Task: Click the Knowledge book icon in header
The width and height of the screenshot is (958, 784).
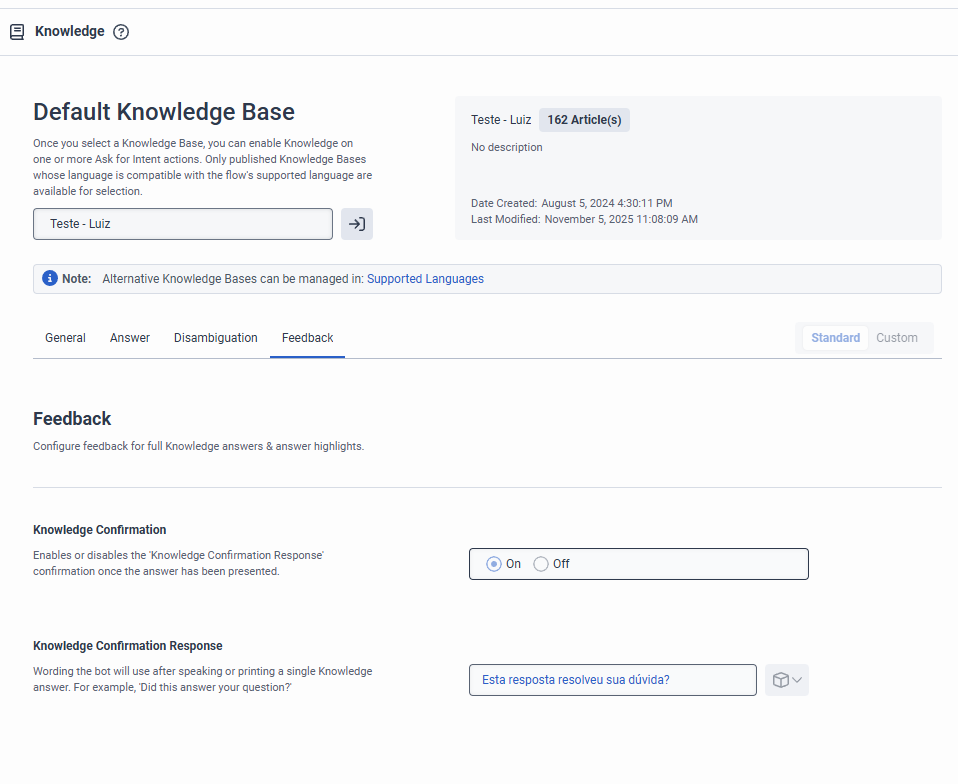Action: [x=17, y=32]
